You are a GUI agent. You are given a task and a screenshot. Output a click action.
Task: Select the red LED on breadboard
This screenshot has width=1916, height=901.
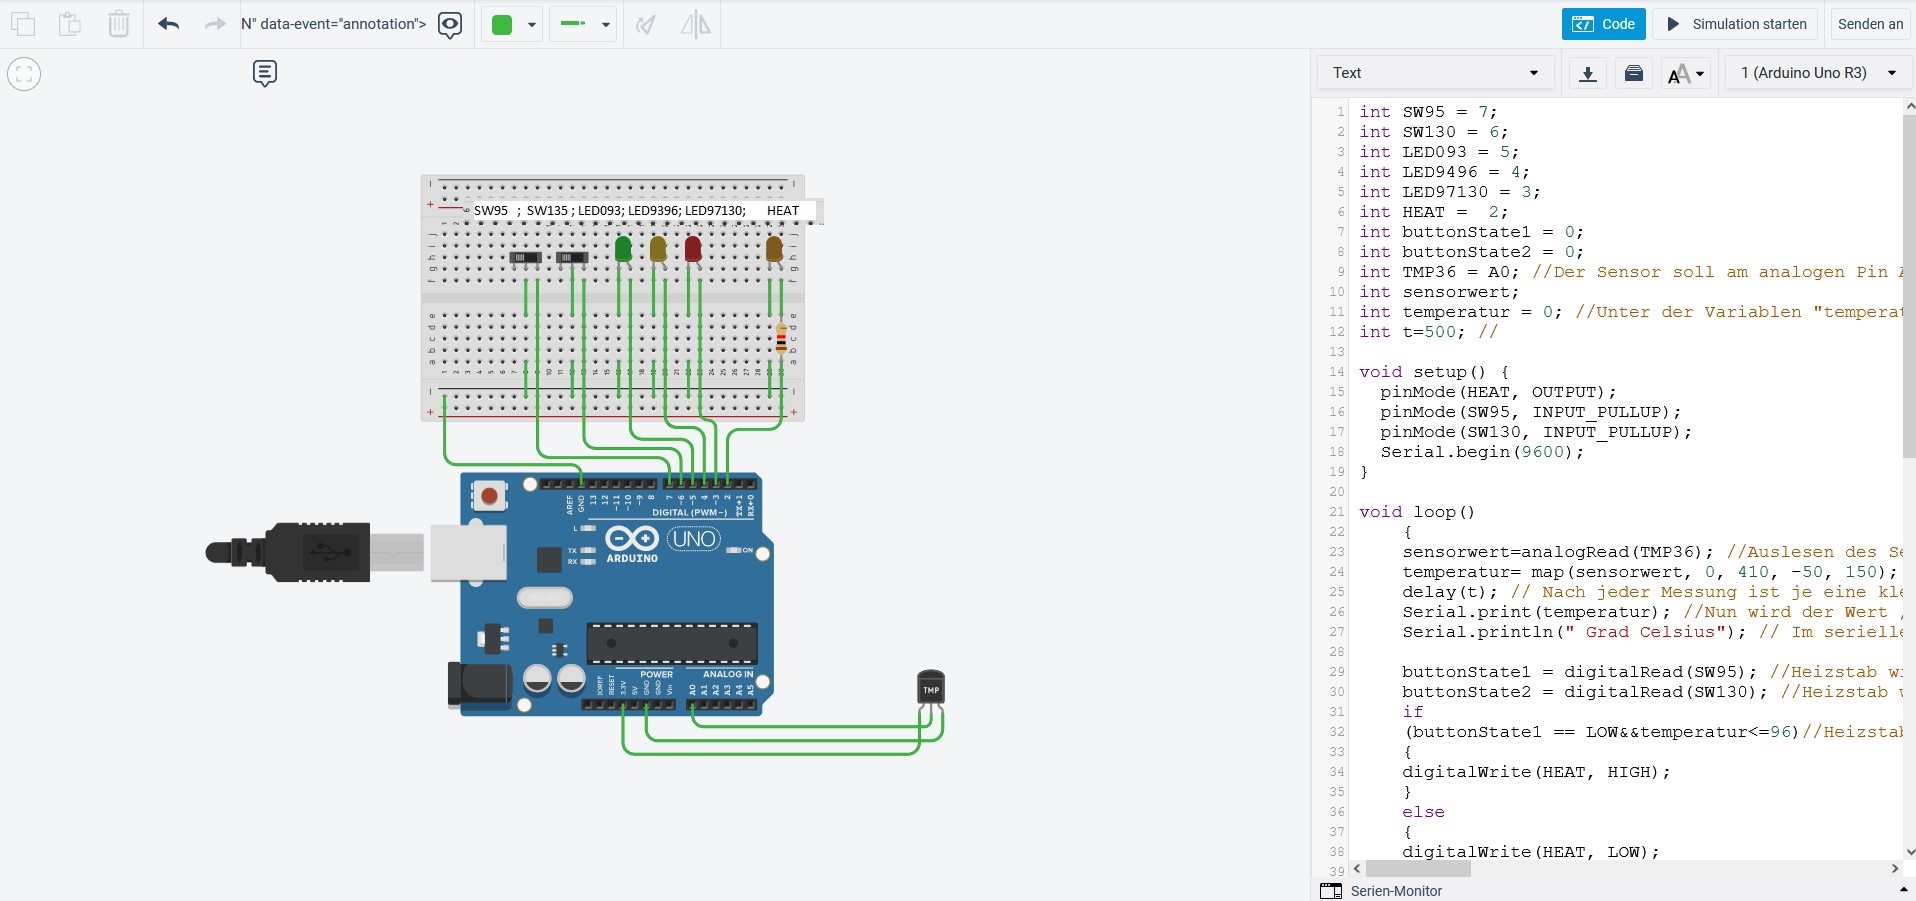[693, 249]
